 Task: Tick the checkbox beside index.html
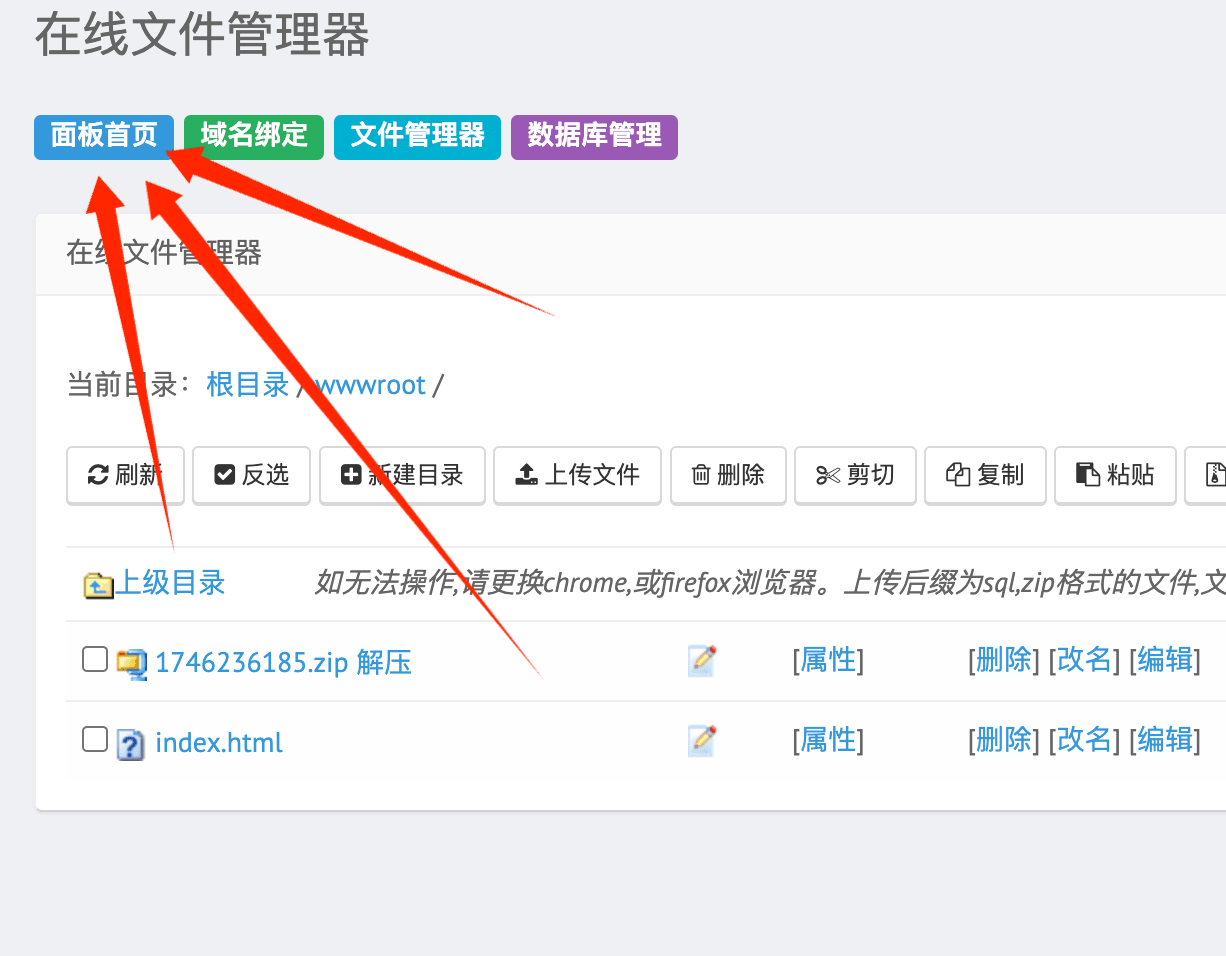94,739
